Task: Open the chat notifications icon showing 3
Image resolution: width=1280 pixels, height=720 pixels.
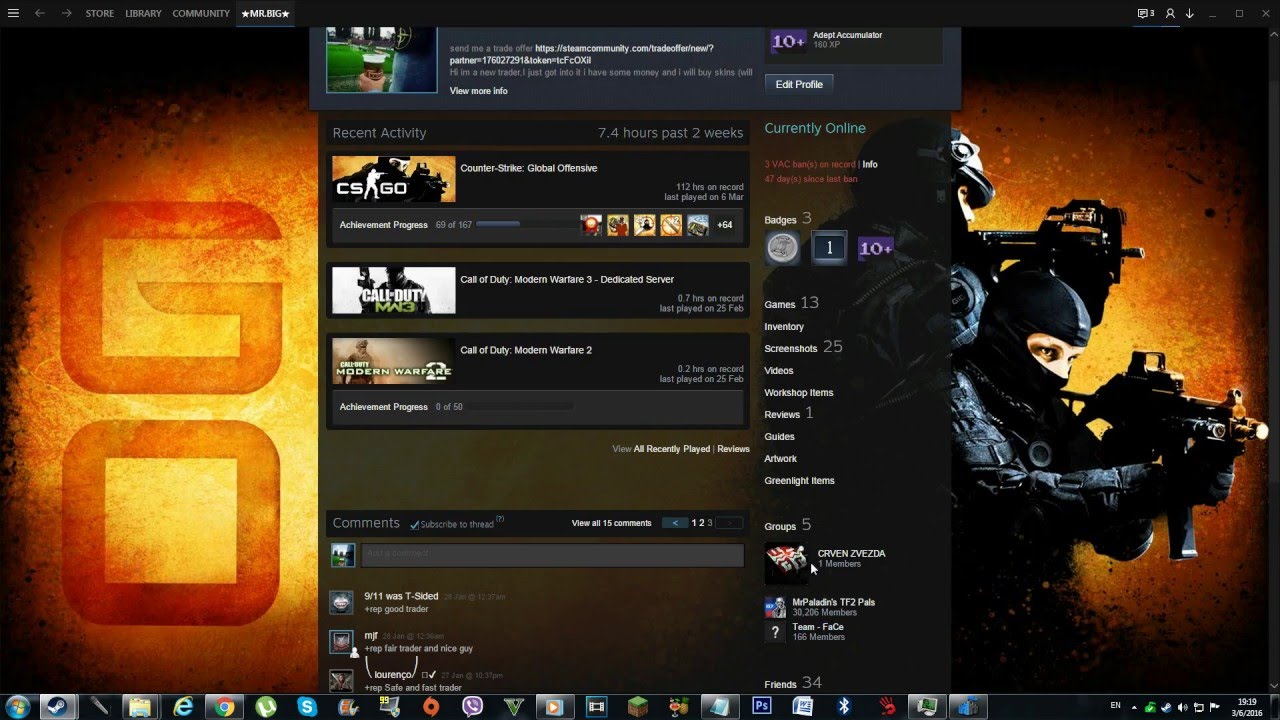Action: (x=1146, y=13)
